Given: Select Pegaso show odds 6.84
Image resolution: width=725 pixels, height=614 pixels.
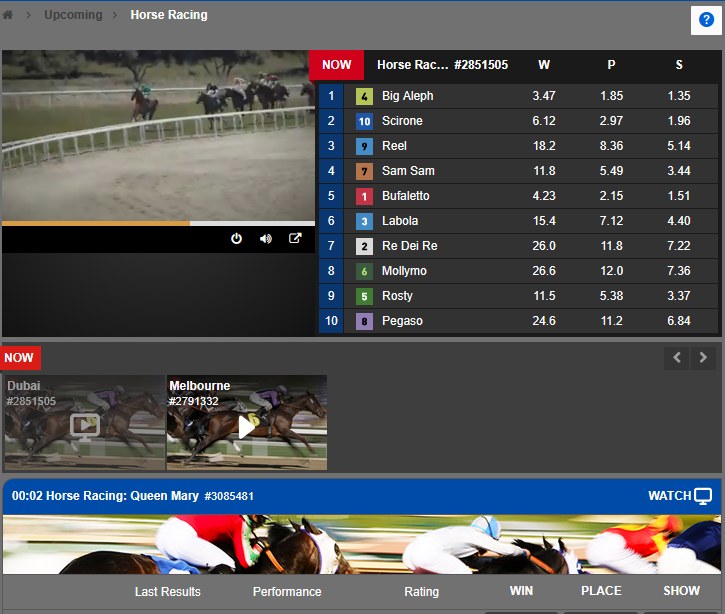Looking at the screenshot, I should pos(679,320).
